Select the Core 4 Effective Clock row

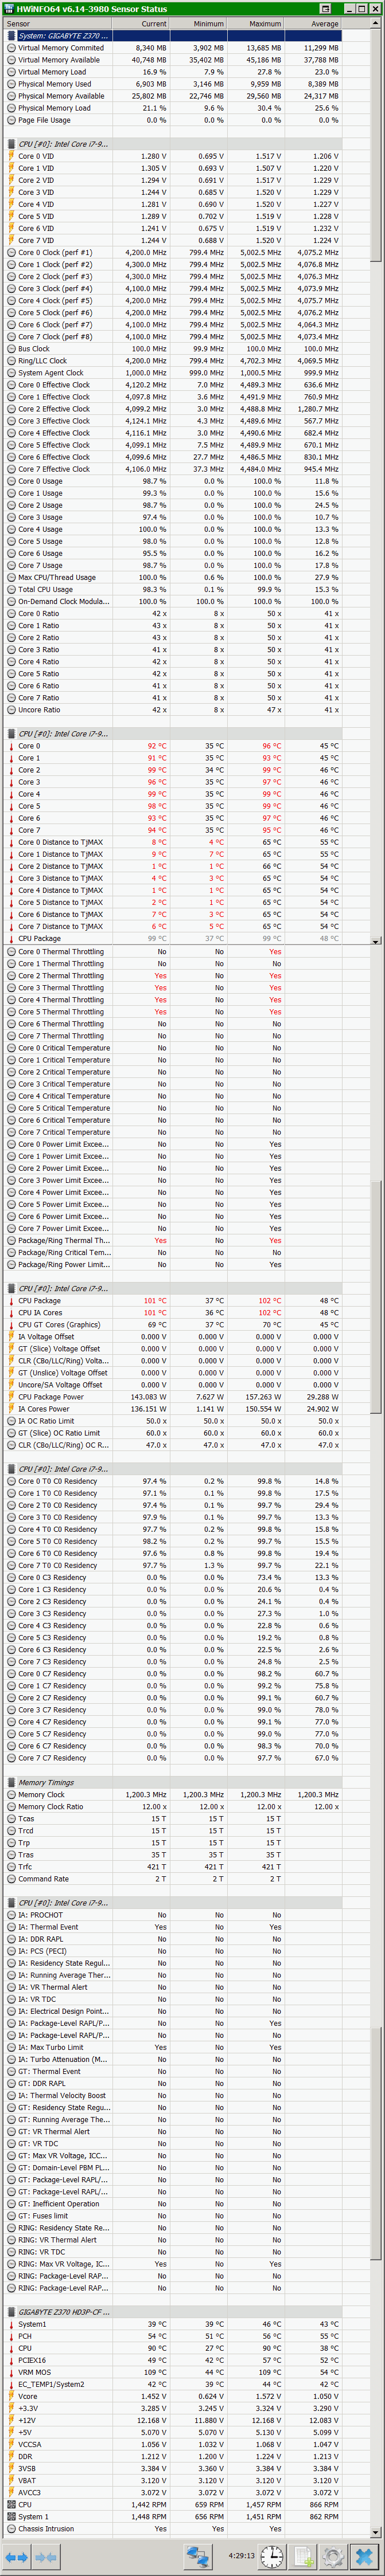pyautogui.click(x=172, y=433)
